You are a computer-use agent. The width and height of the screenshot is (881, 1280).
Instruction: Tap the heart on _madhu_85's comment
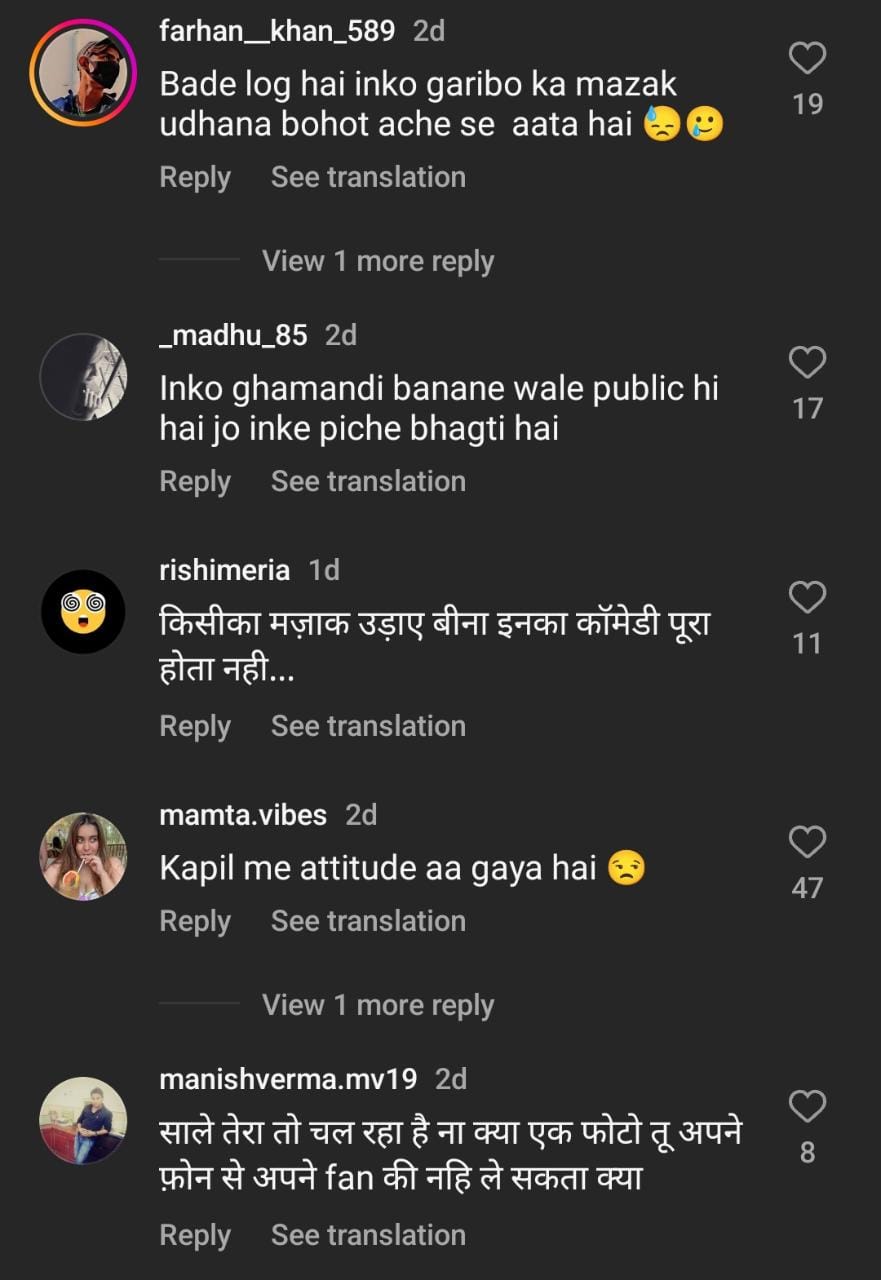point(807,363)
